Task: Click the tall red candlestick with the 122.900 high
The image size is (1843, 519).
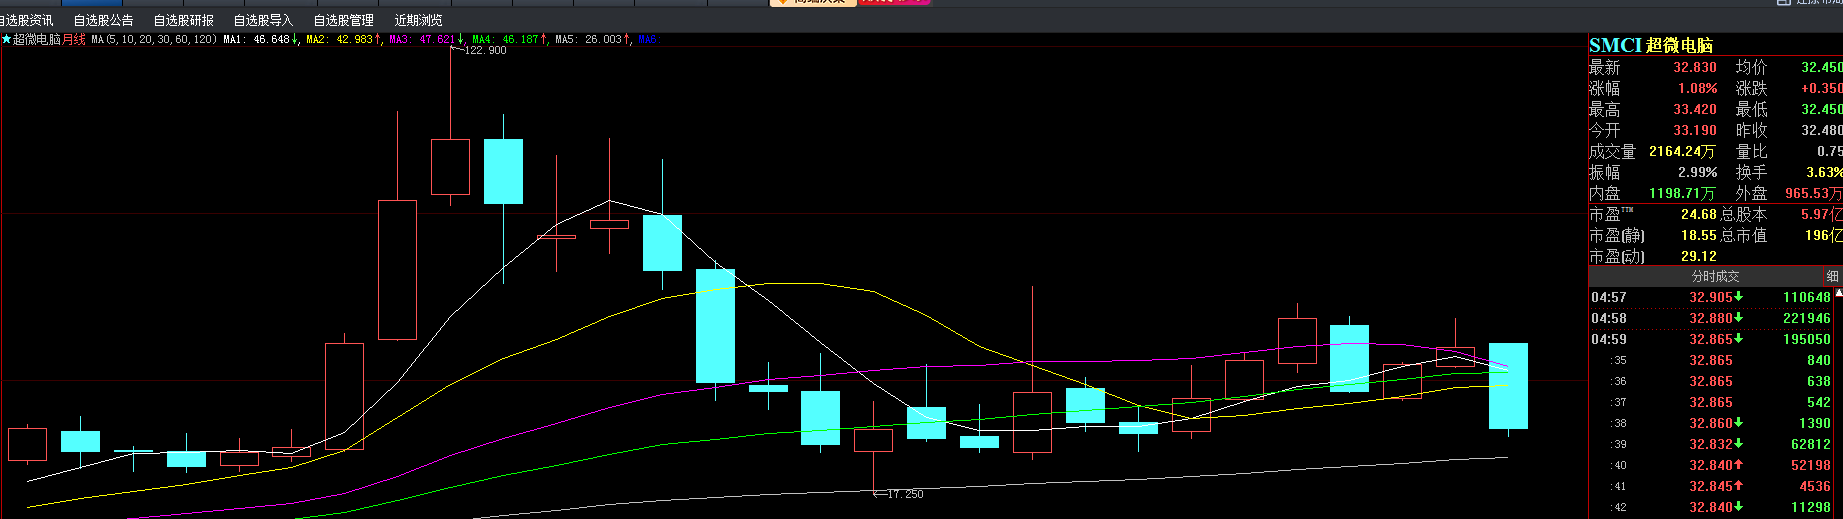Action: 450,166
